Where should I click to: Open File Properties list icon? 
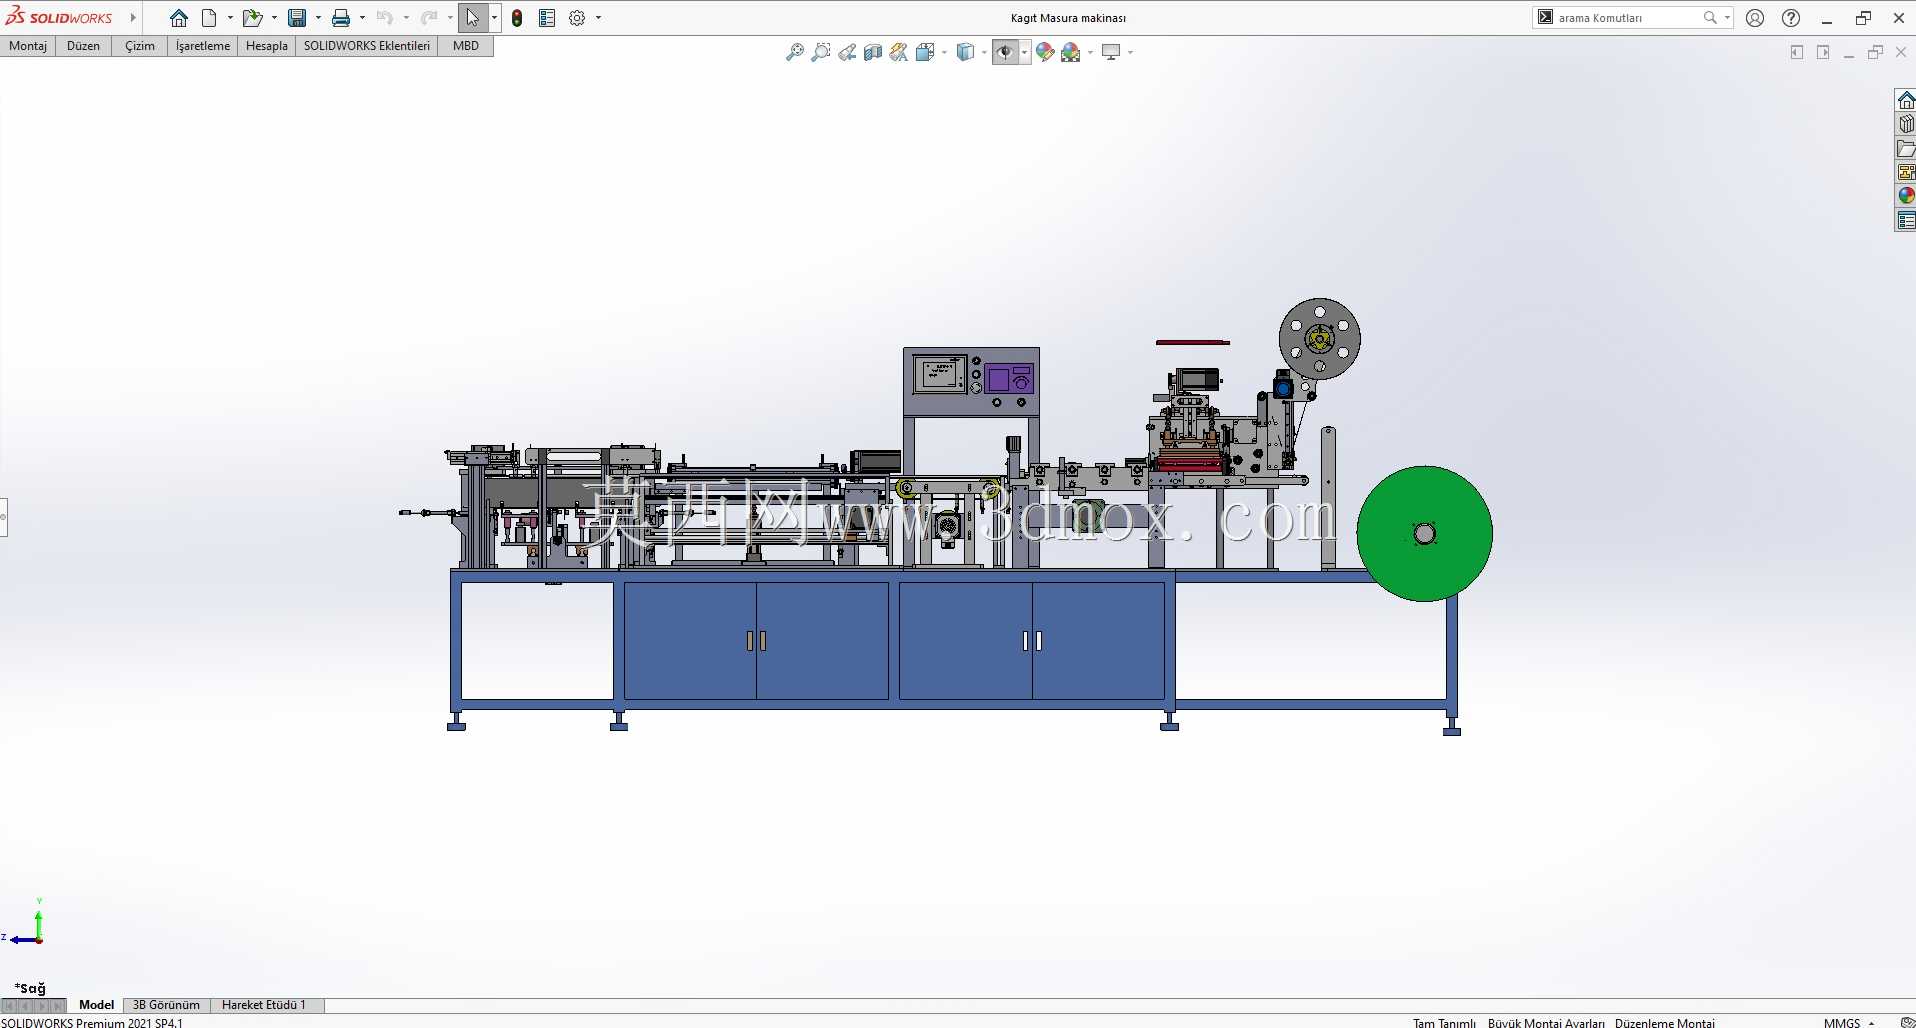click(x=547, y=18)
